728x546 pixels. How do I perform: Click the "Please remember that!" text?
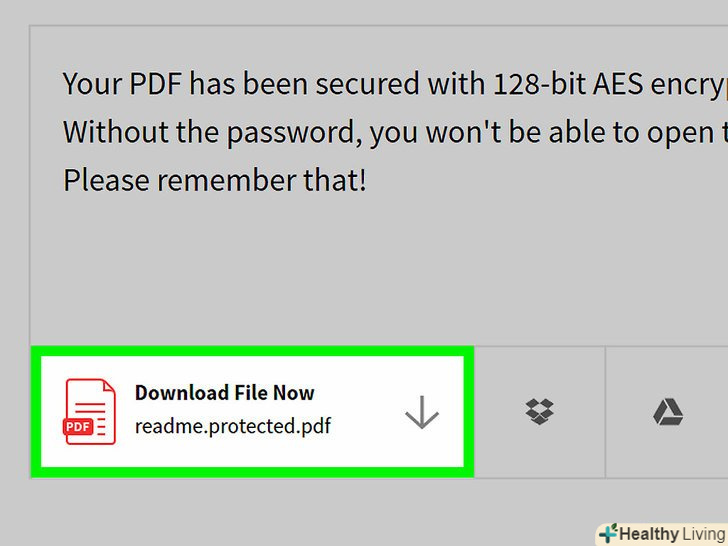click(x=214, y=181)
